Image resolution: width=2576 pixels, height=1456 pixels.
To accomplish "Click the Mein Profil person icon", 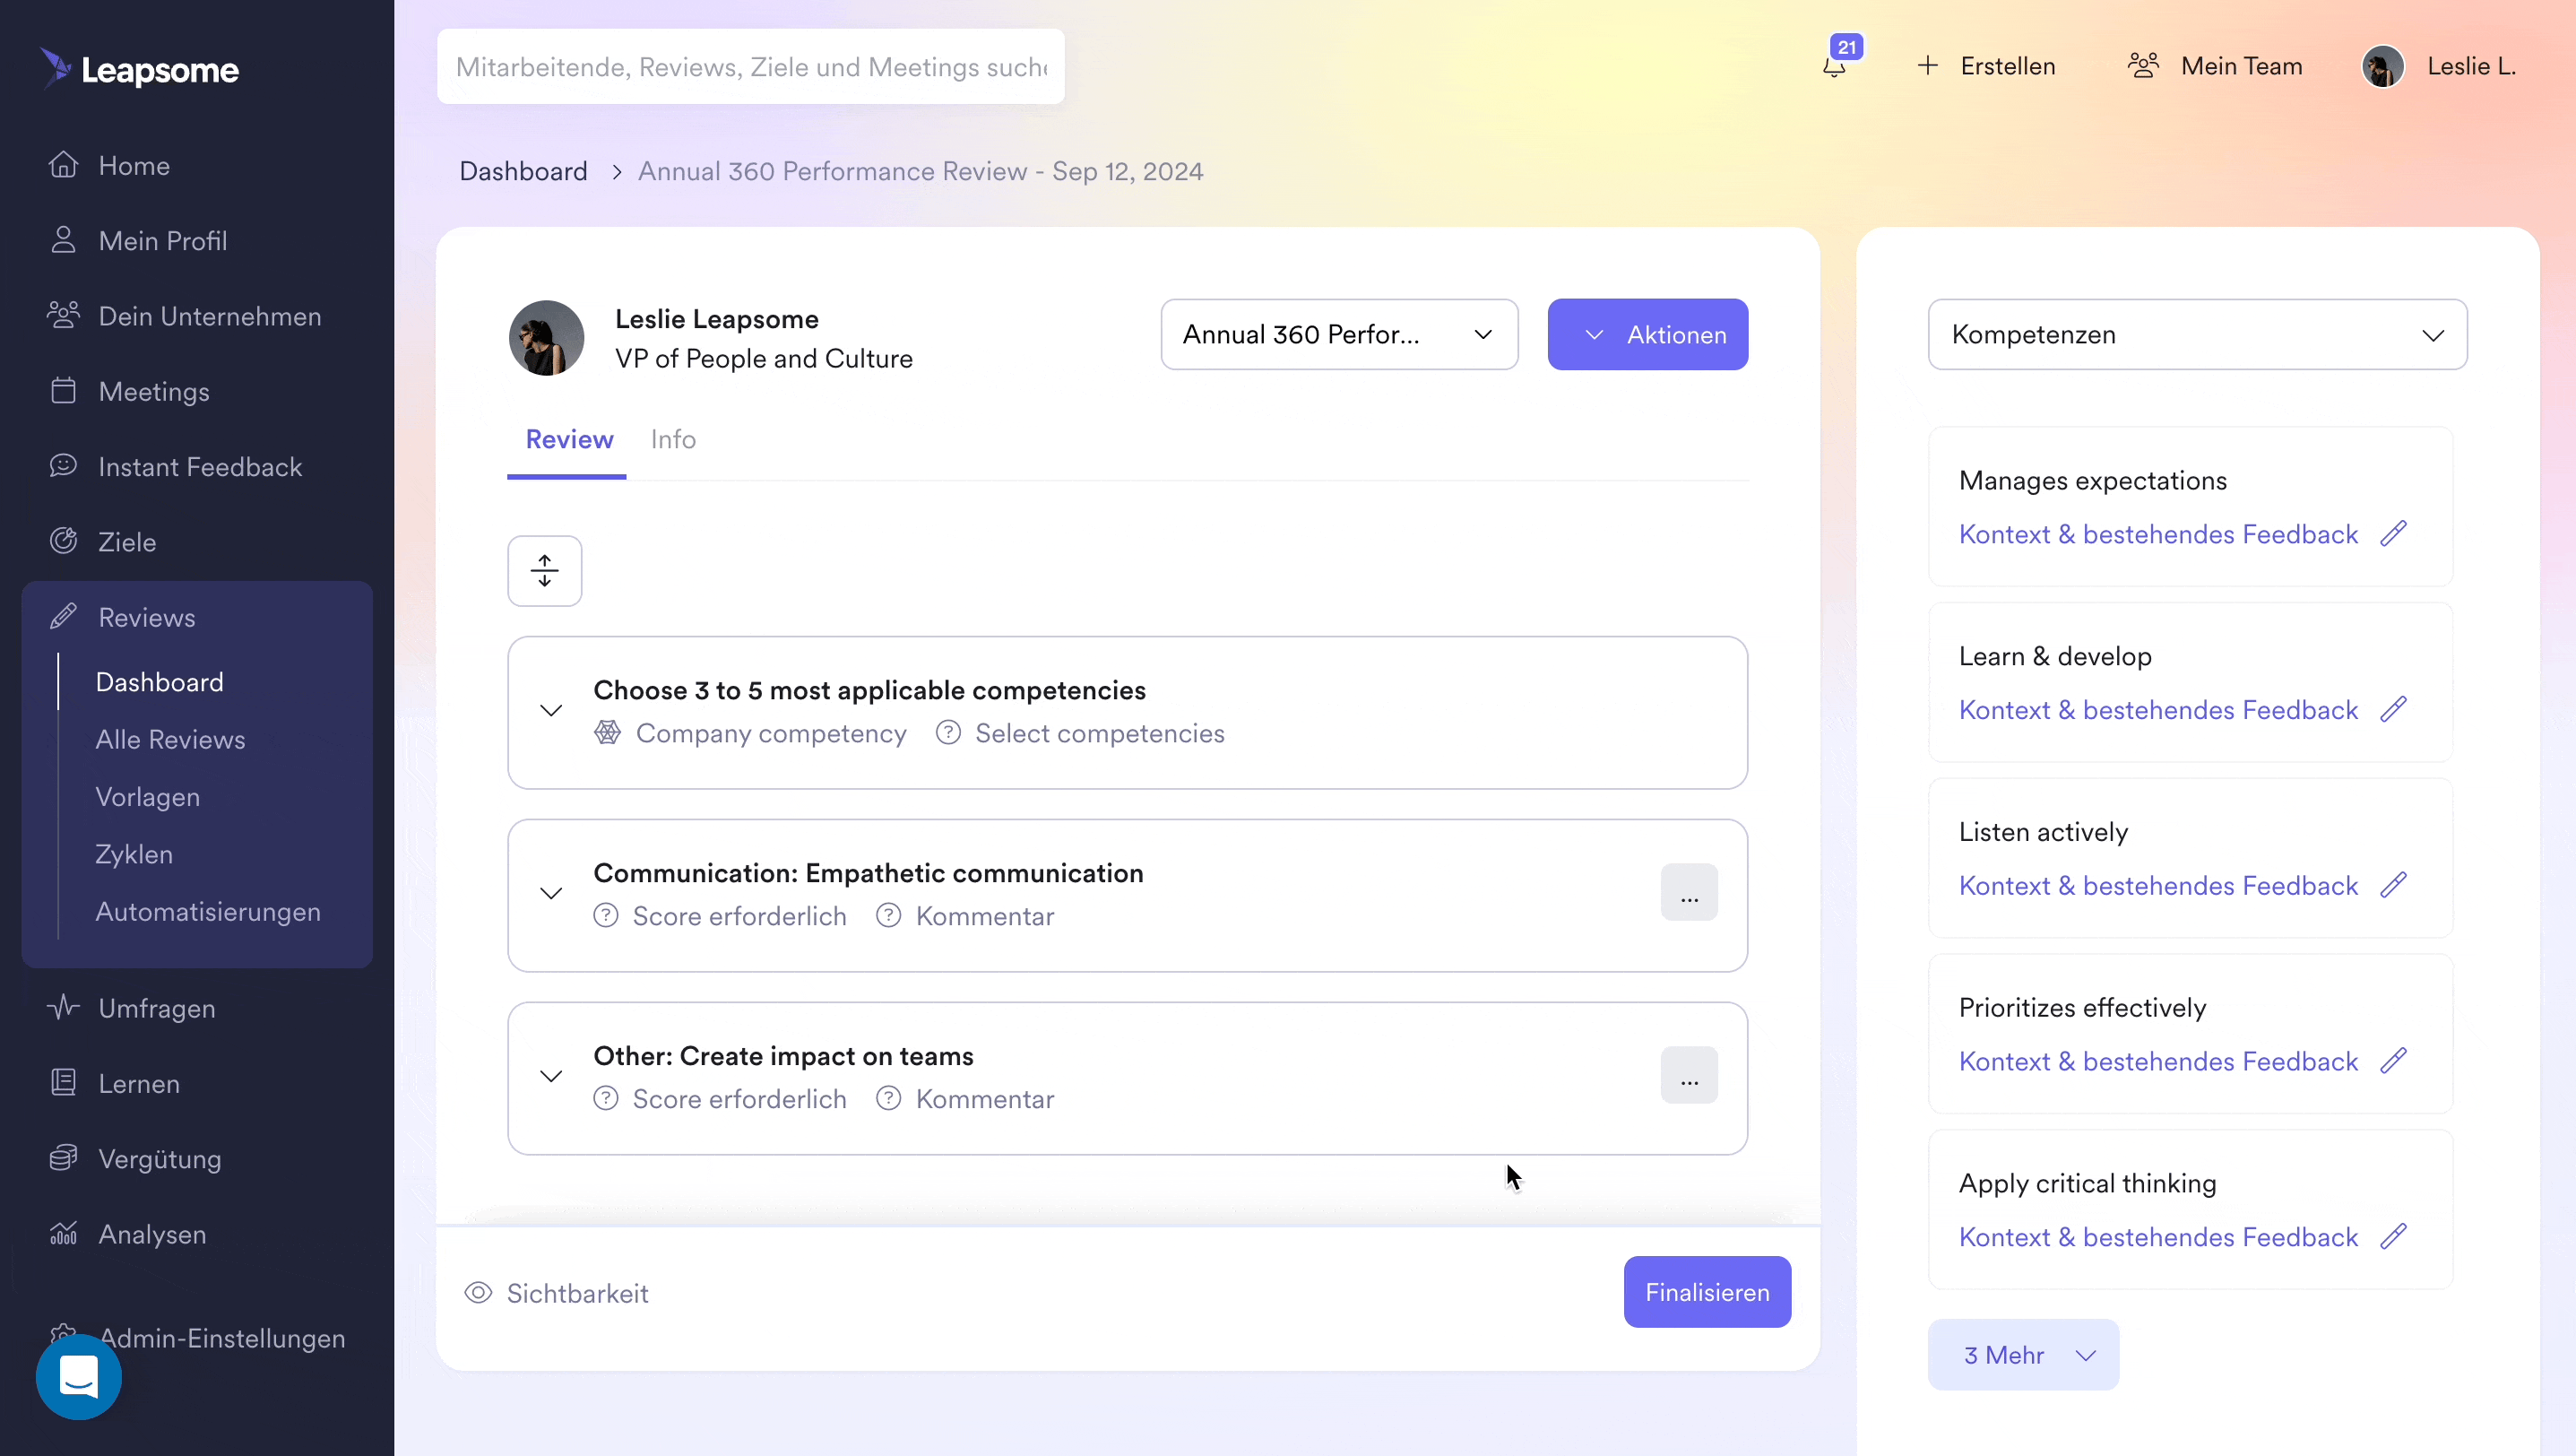I will [63, 240].
